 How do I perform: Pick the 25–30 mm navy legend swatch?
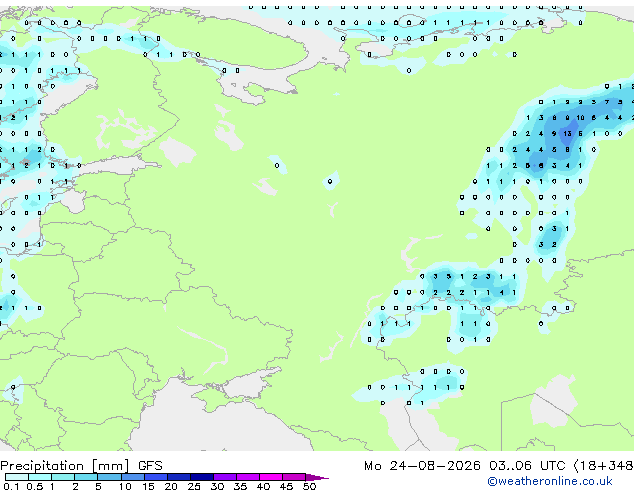point(201,477)
